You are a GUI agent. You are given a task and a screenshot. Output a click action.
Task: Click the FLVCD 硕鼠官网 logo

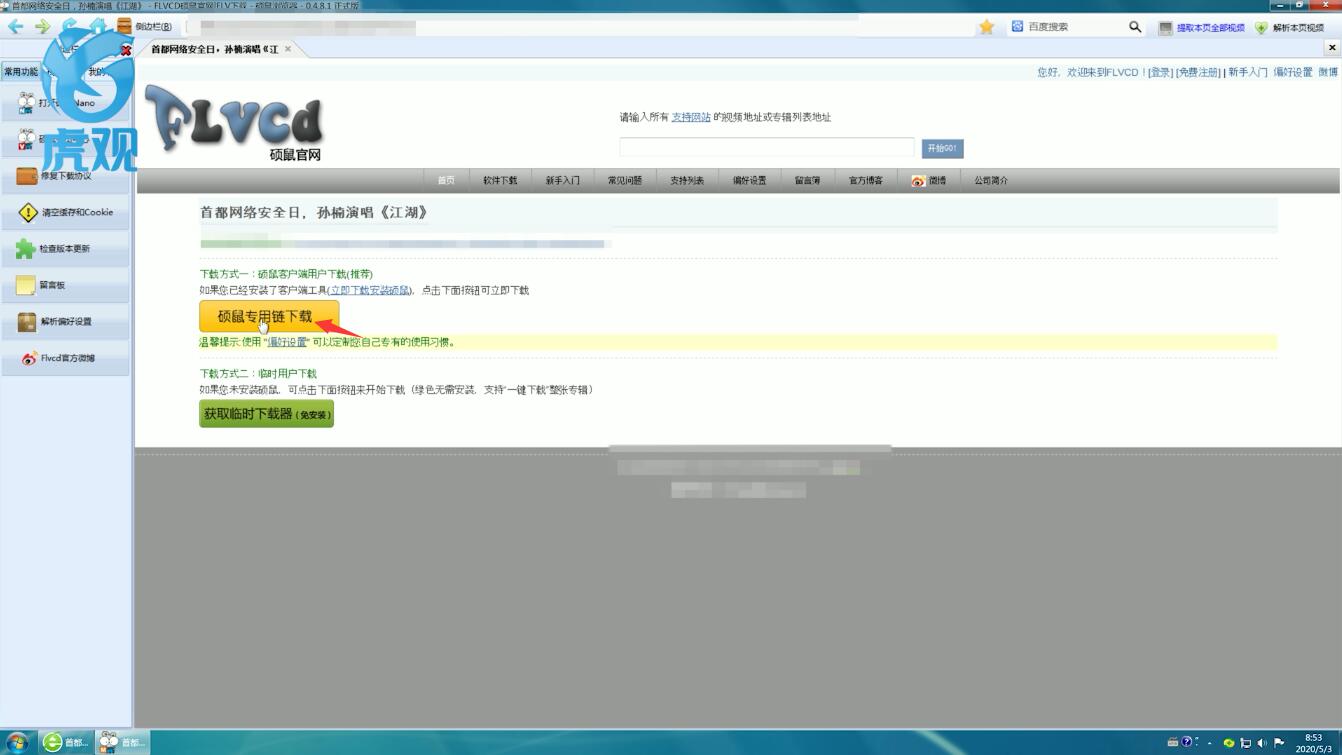(236, 125)
